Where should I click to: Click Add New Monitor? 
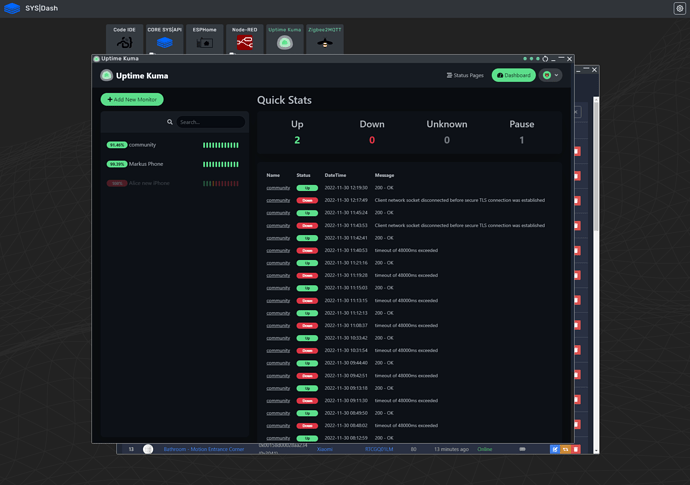pyautogui.click(x=132, y=99)
